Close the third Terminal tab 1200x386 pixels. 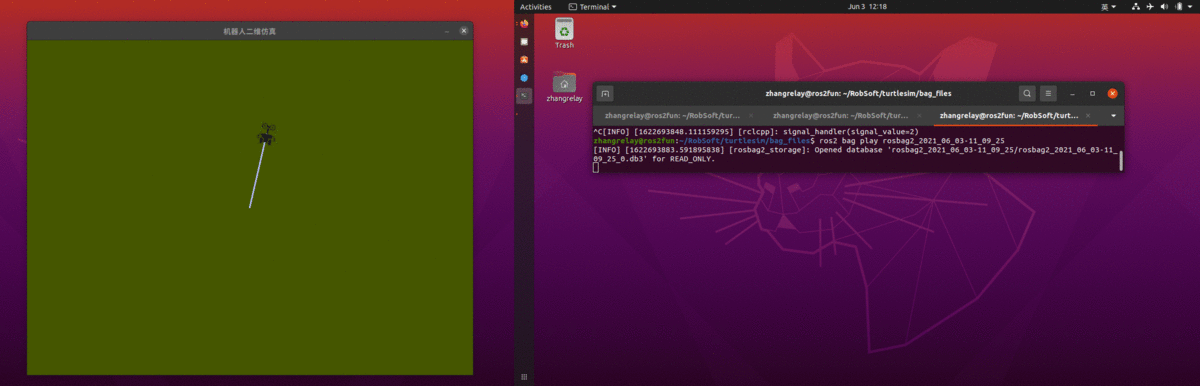click(x=1088, y=116)
